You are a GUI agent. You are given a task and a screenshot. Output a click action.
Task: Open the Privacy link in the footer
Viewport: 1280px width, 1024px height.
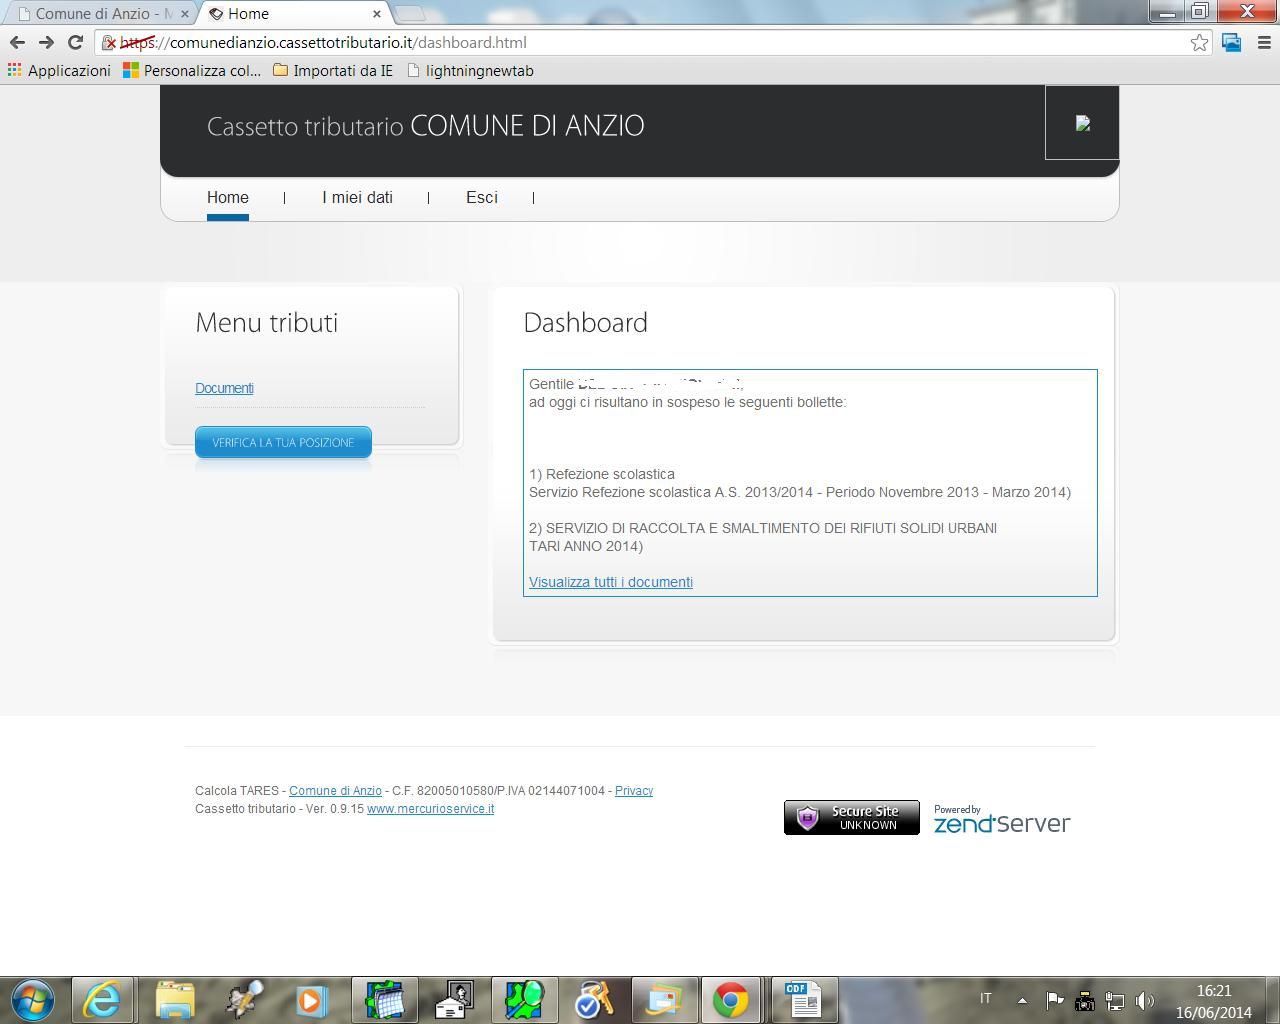click(633, 791)
